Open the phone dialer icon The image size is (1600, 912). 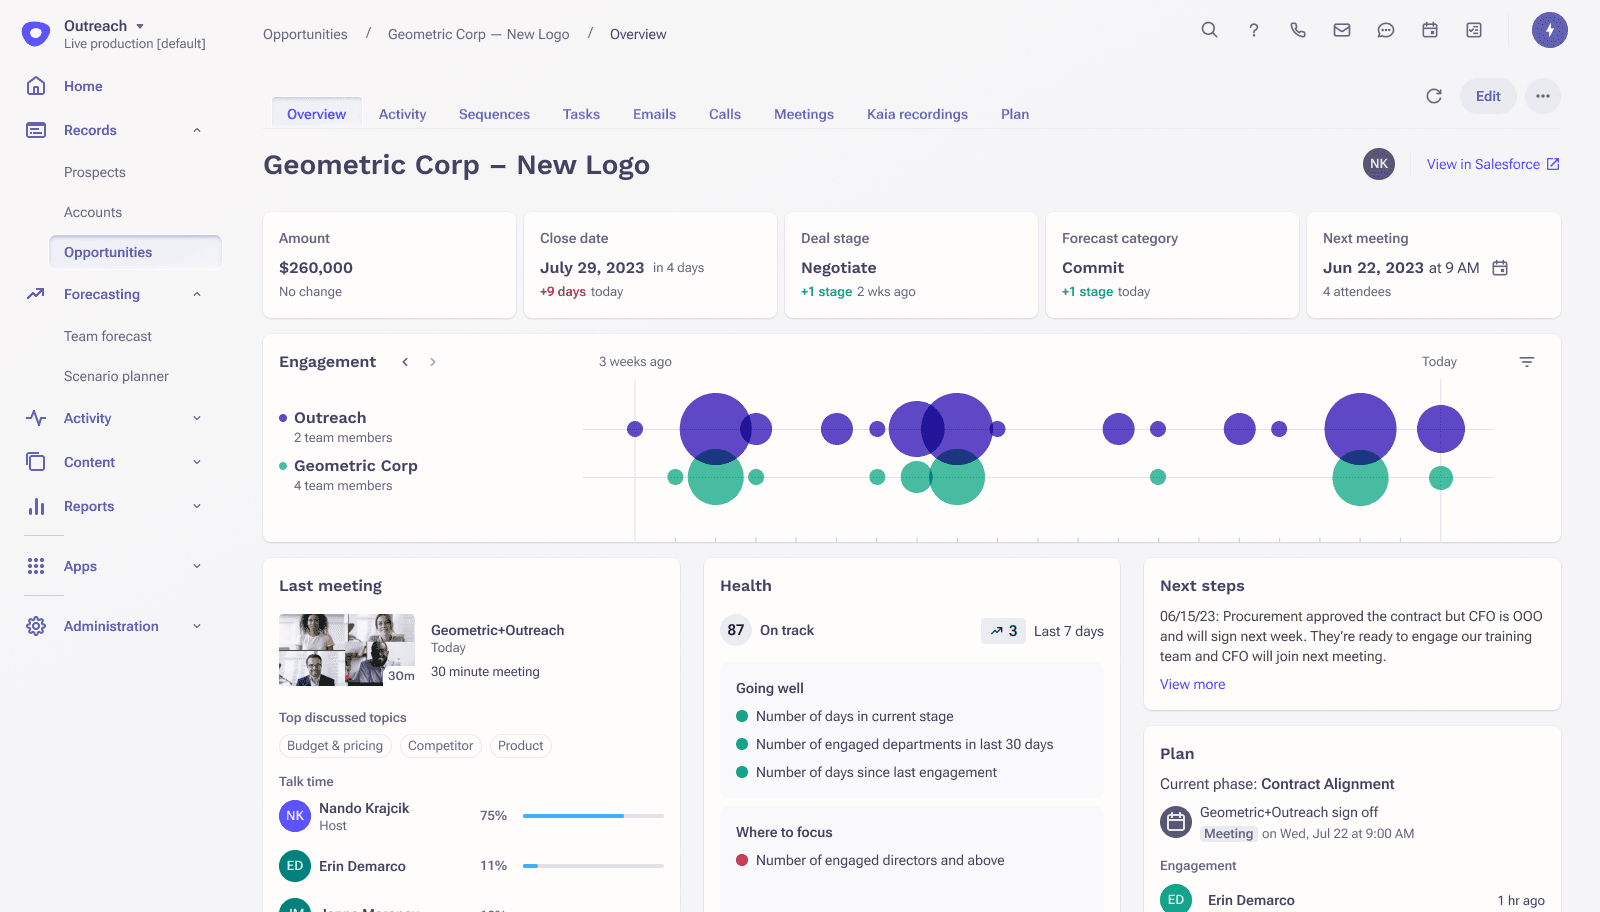[x=1298, y=30]
